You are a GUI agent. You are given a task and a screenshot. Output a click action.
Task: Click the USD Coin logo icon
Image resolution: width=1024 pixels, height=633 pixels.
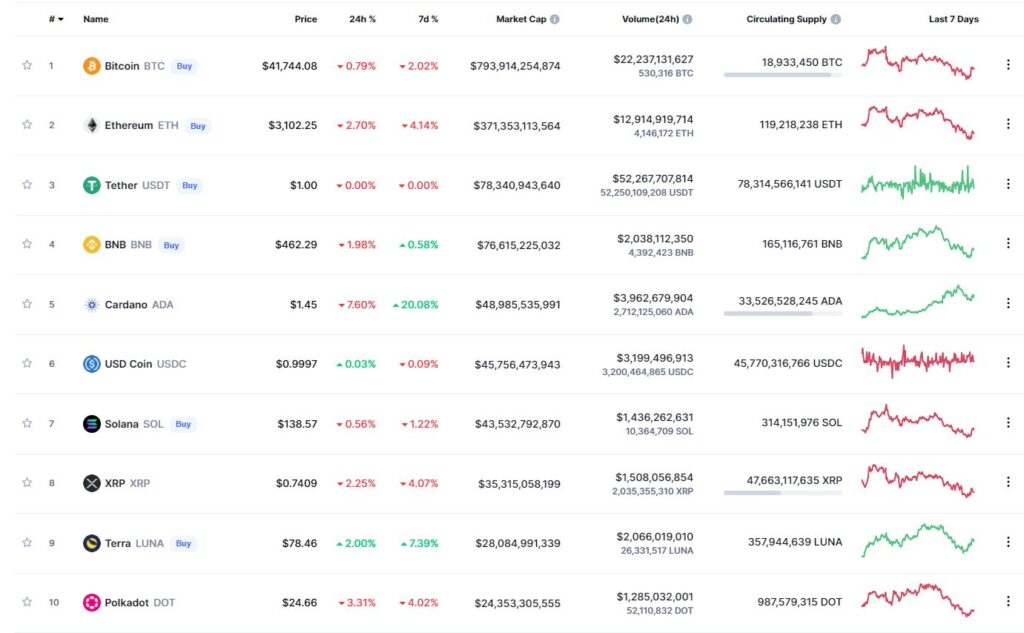point(91,364)
